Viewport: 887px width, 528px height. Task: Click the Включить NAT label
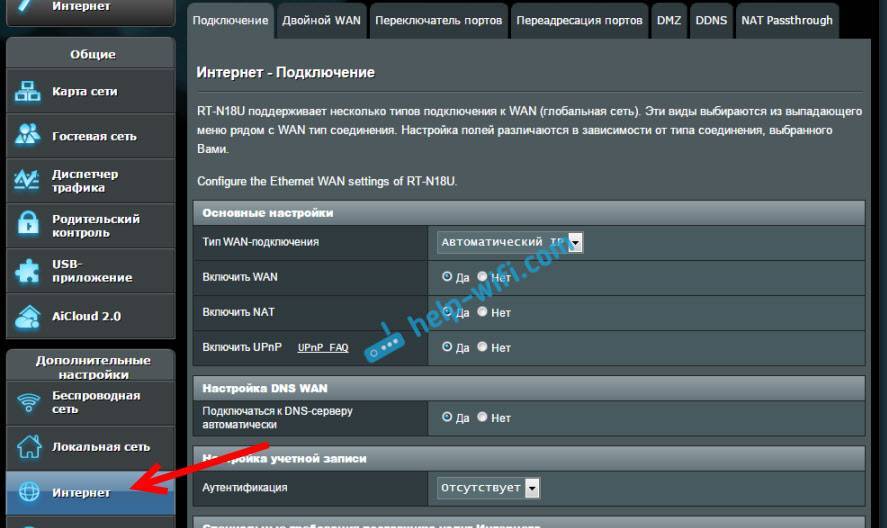coord(239,312)
